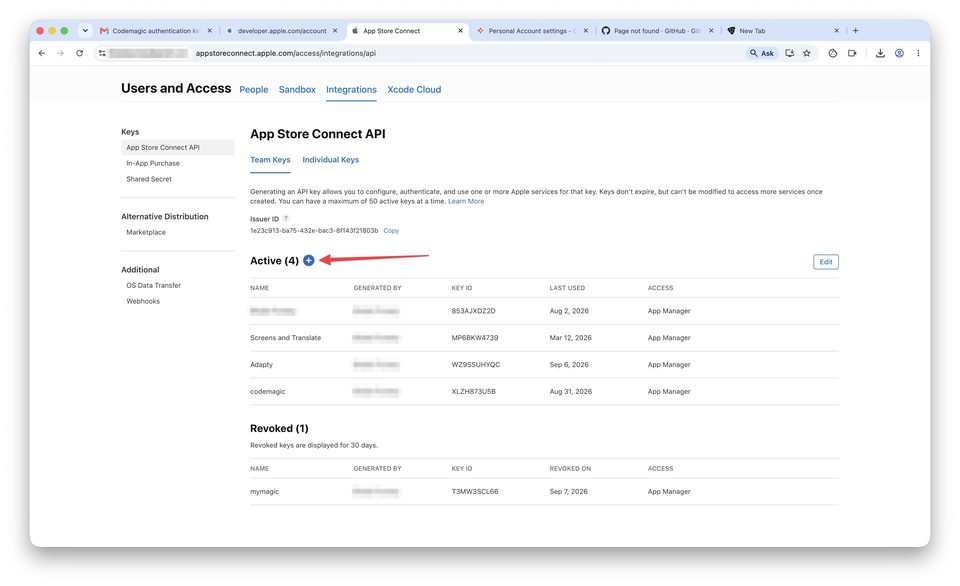Click the blue plus icon beside Active (4)
Screen dimensions: 960x586
tap(309, 260)
